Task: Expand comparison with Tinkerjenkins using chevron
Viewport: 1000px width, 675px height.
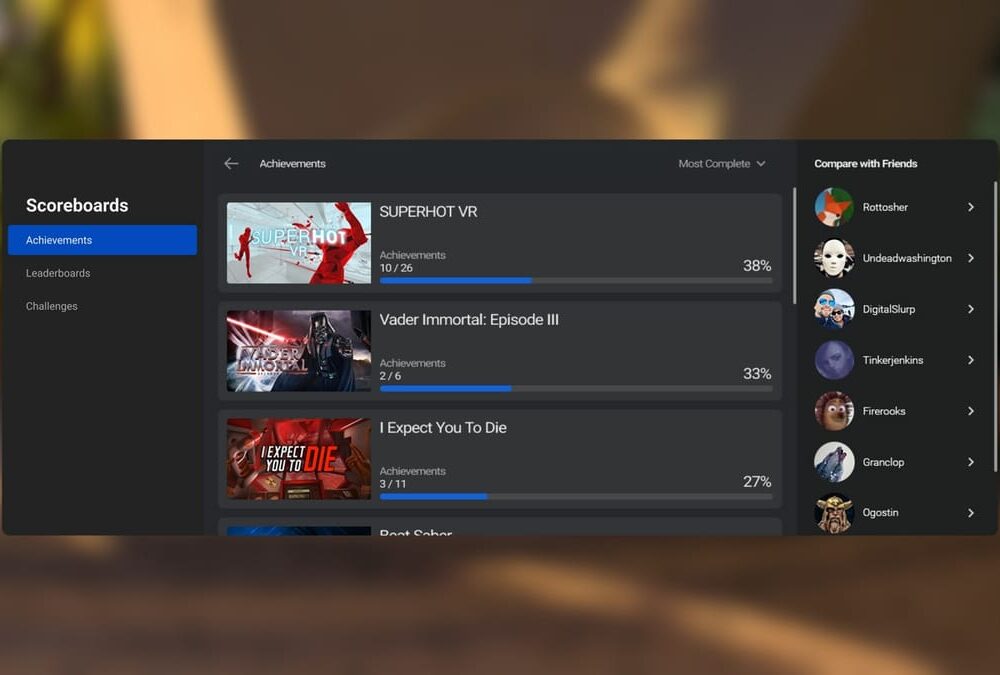Action: [x=971, y=360]
